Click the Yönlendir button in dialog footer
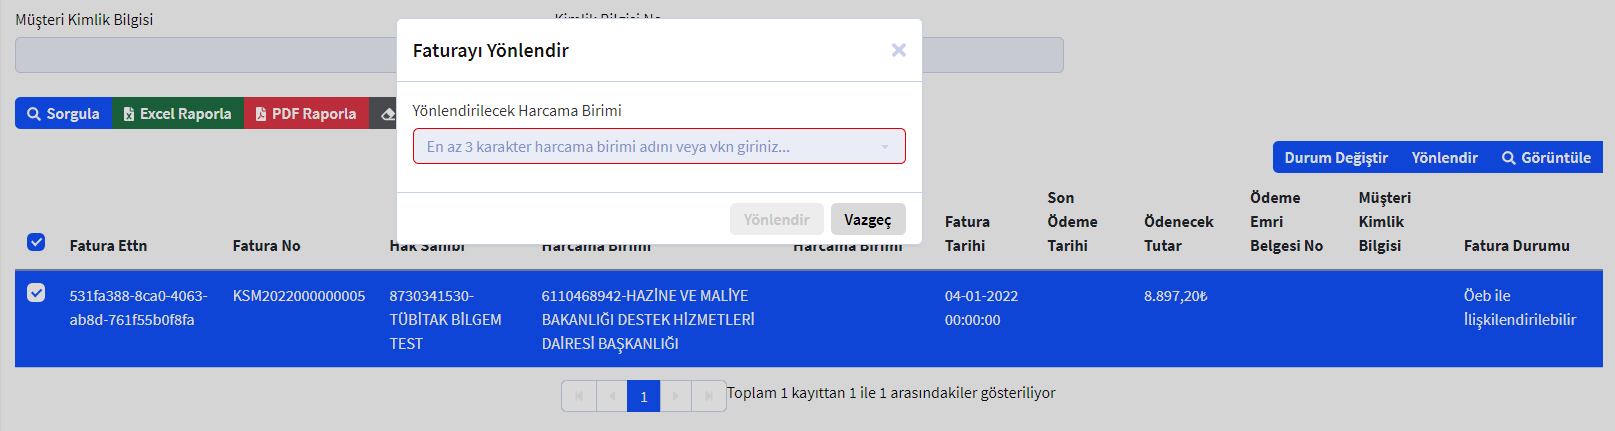 pyautogui.click(x=776, y=220)
